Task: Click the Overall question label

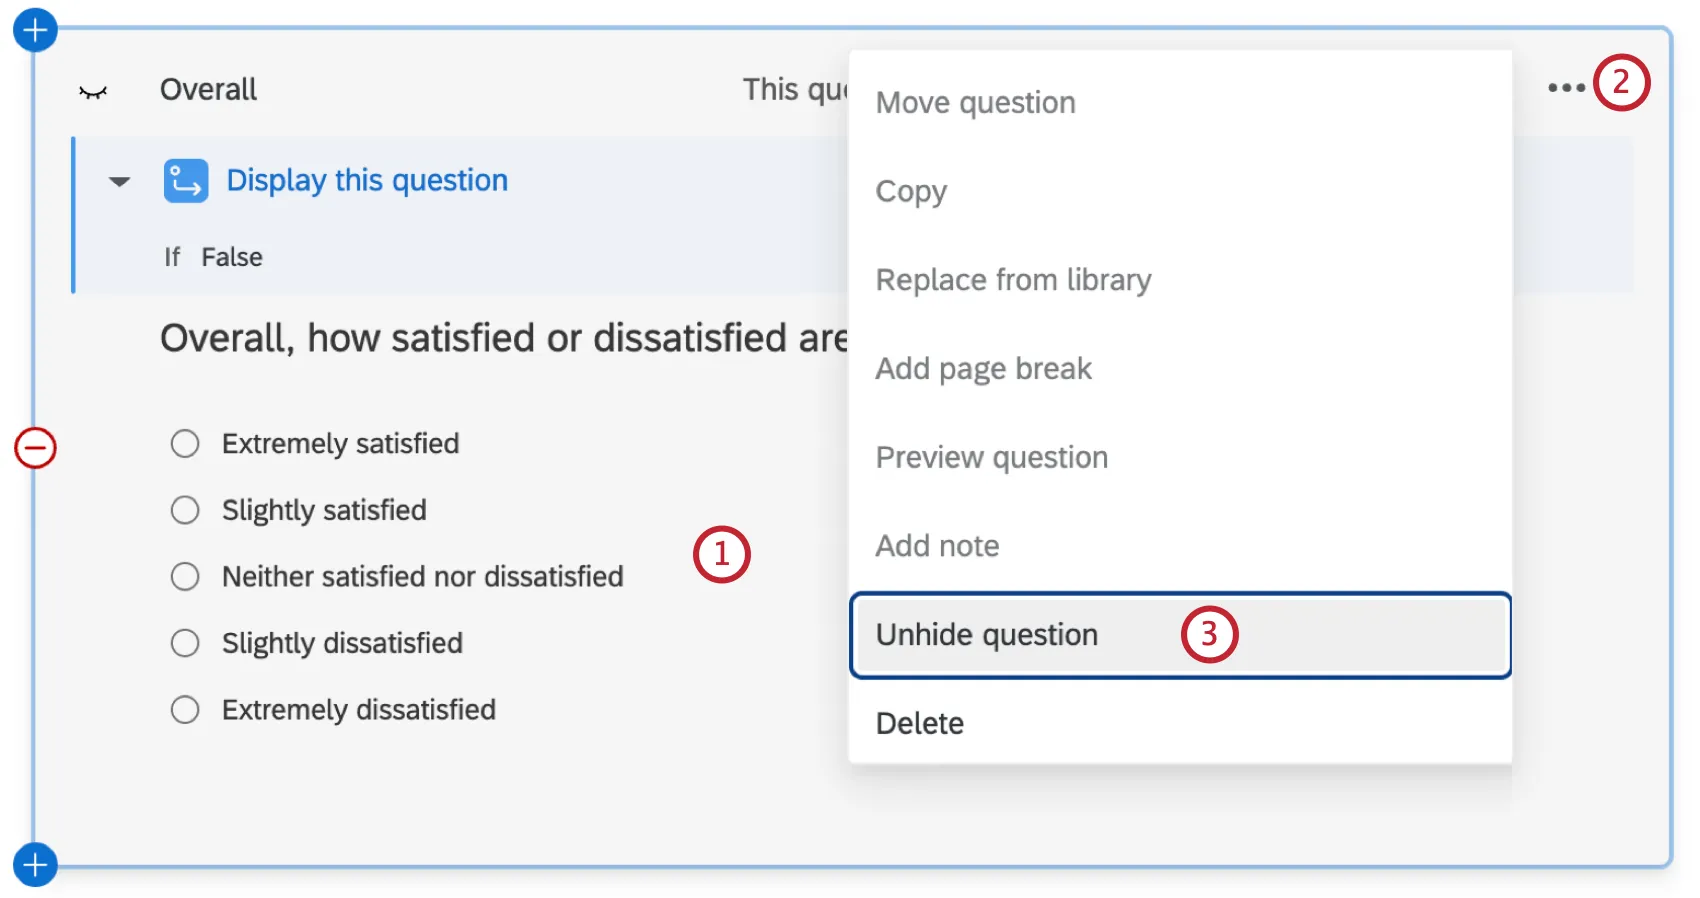Action: 208,90
